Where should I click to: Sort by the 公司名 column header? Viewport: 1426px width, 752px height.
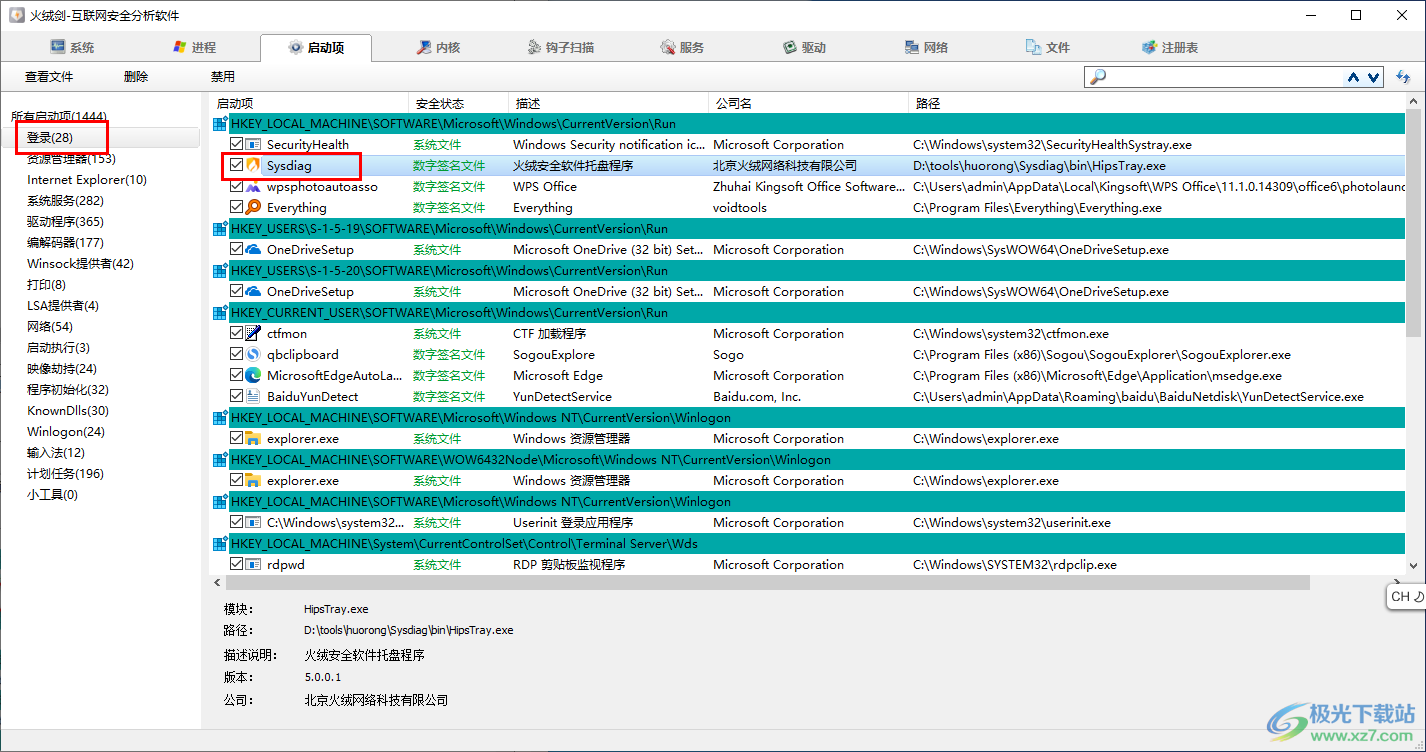[x=809, y=103]
